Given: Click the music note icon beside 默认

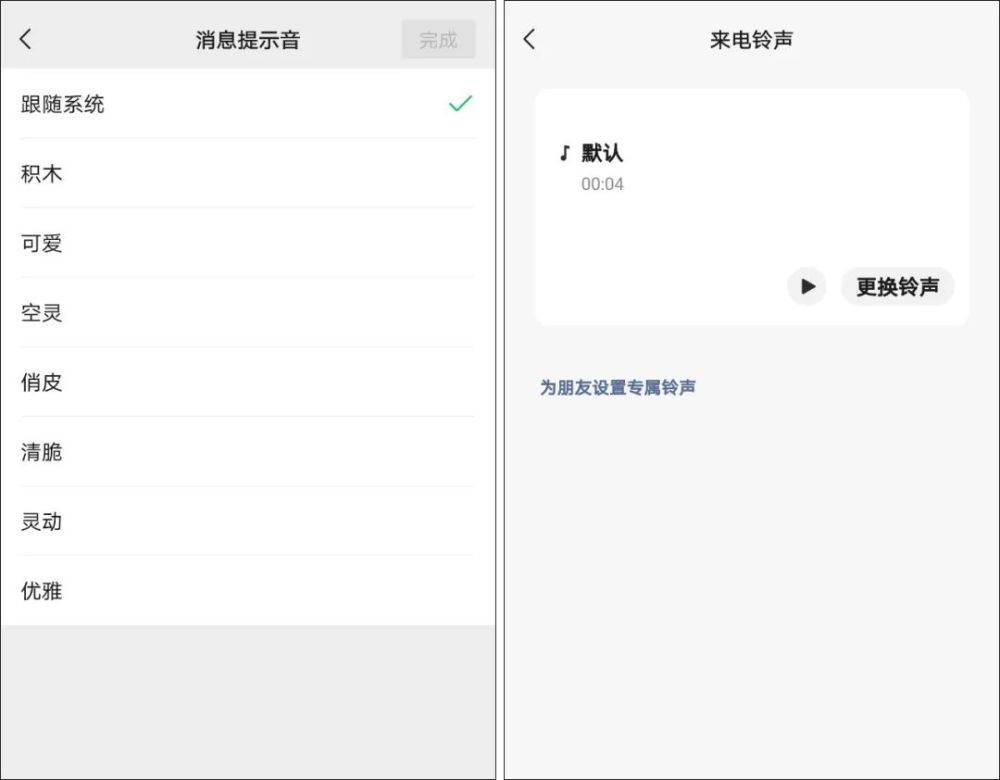Looking at the screenshot, I should coord(564,153).
